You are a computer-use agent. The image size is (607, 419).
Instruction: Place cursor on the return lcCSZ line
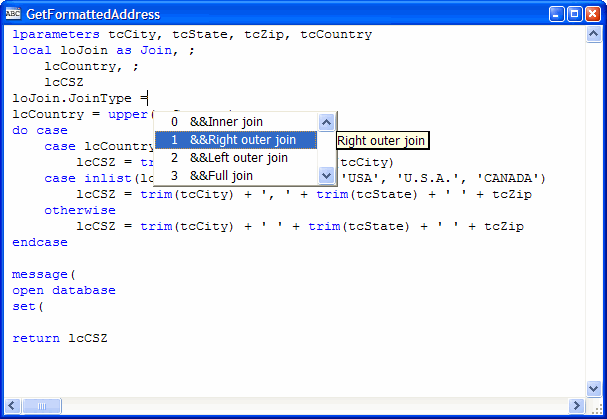pos(60,338)
